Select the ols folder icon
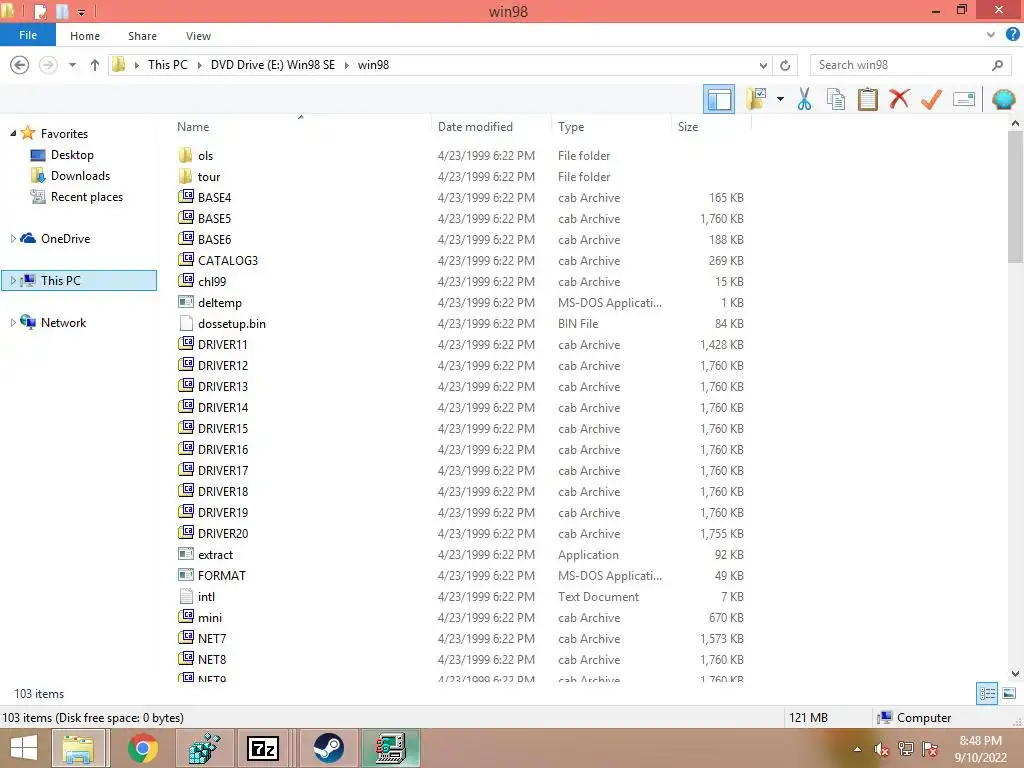The width and height of the screenshot is (1024, 768). [x=185, y=155]
